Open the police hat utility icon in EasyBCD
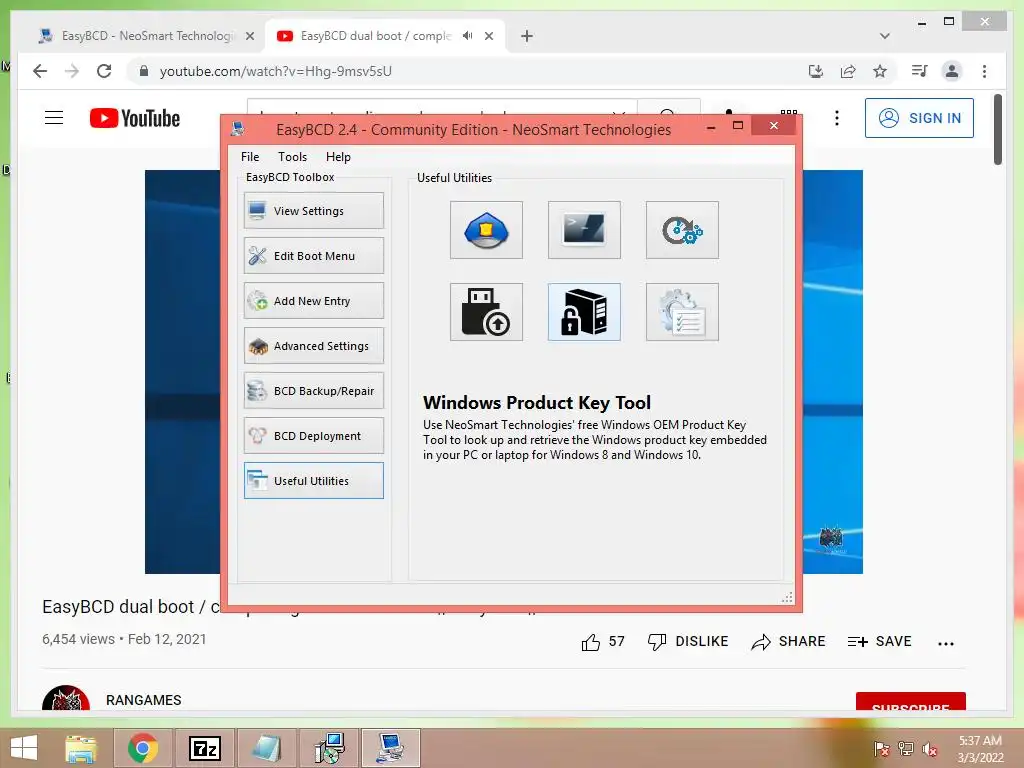 click(x=486, y=230)
